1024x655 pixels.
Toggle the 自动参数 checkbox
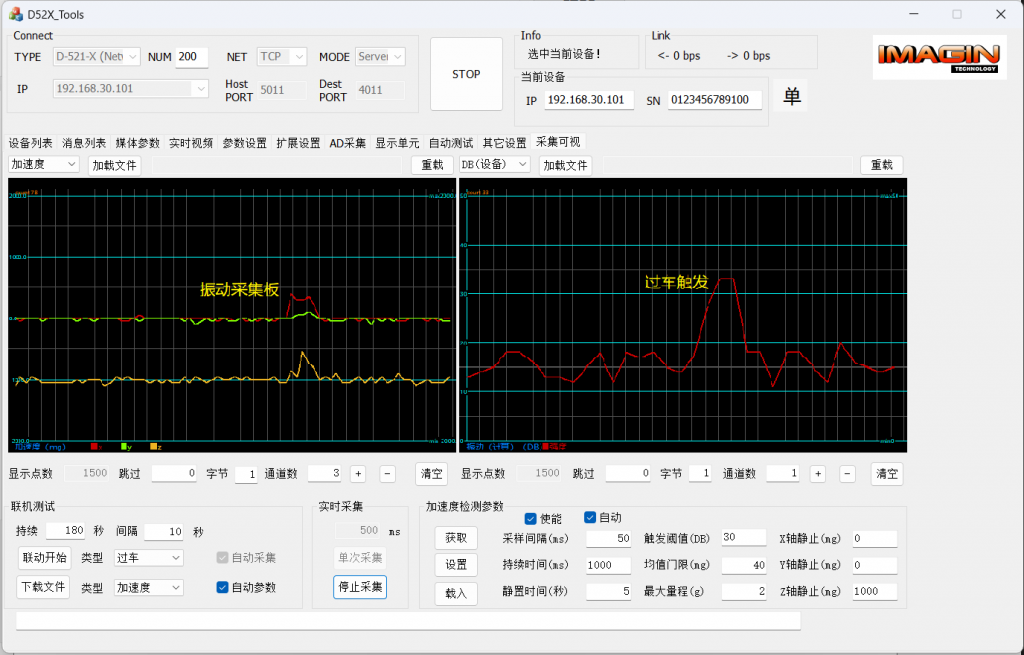(x=222, y=587)
